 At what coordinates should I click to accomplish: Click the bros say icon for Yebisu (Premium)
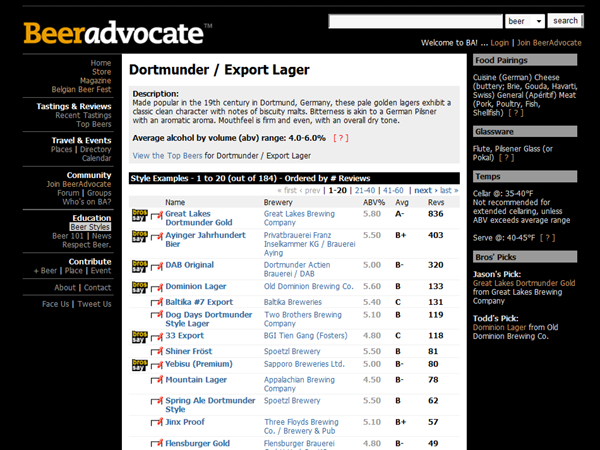point(140,365)
